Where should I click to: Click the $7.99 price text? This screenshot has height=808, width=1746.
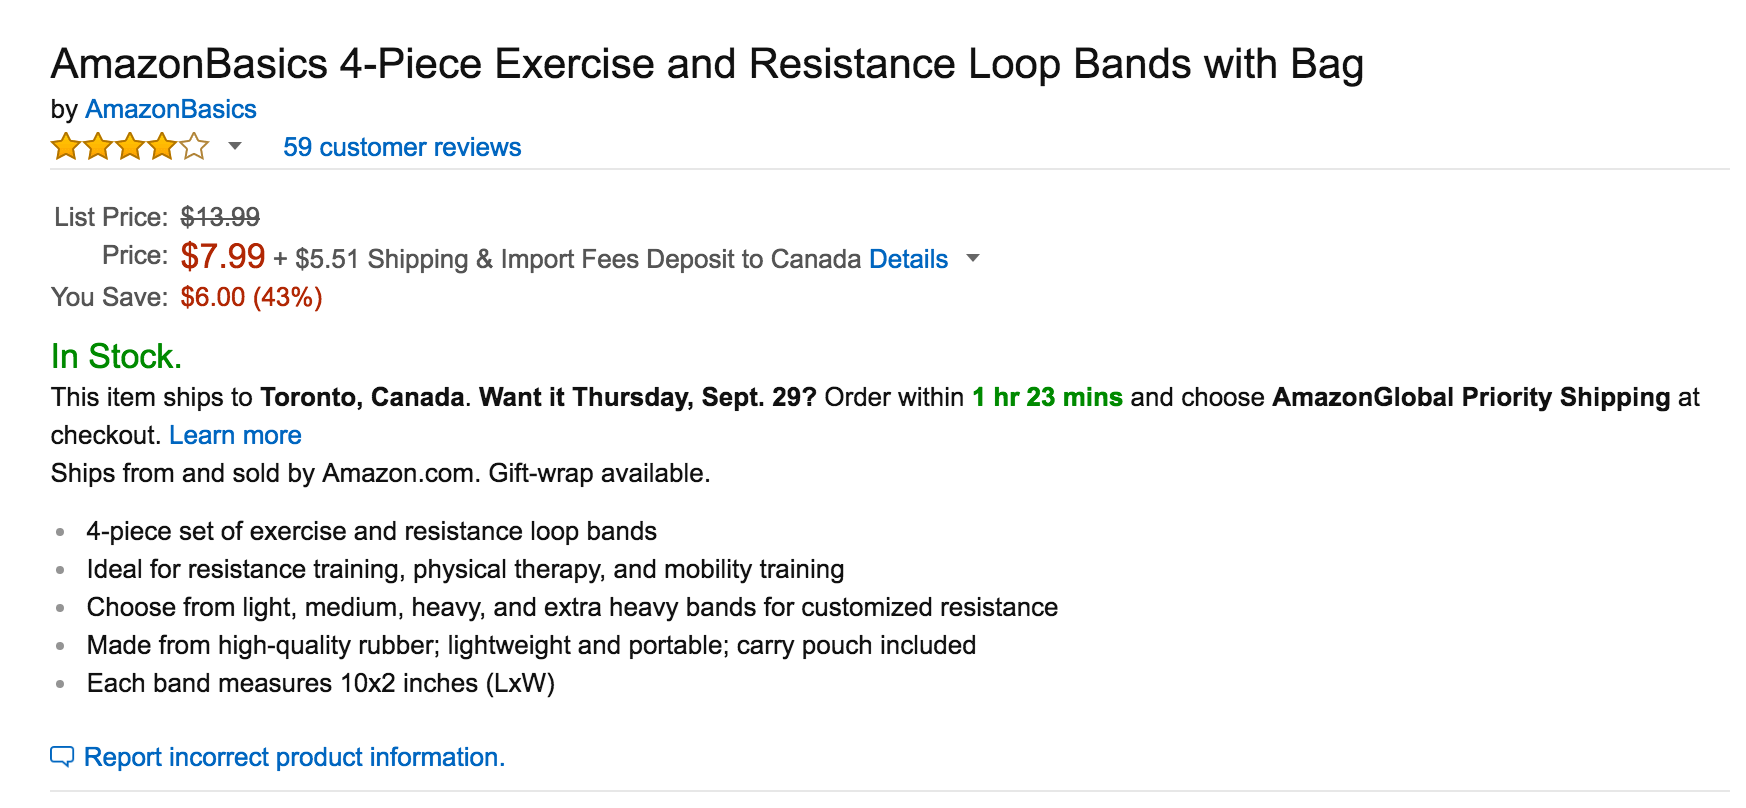coord(221,257)
